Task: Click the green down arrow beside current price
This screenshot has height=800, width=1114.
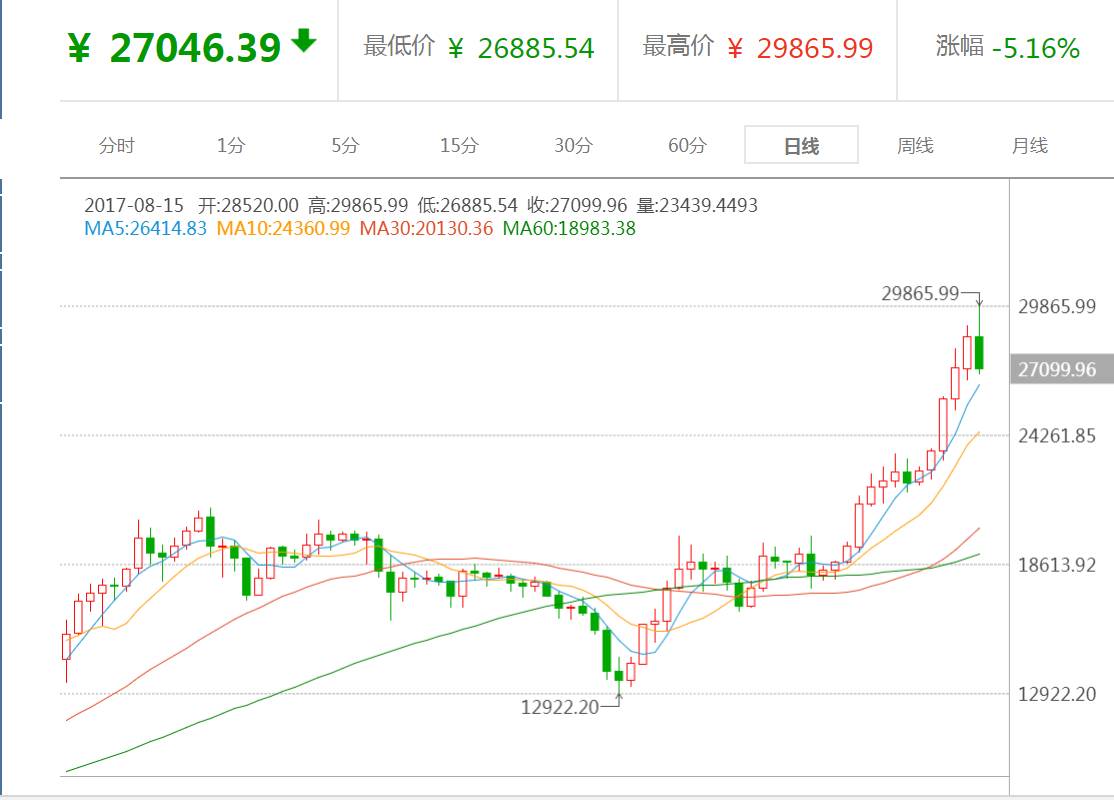Action: pos(304,41)
